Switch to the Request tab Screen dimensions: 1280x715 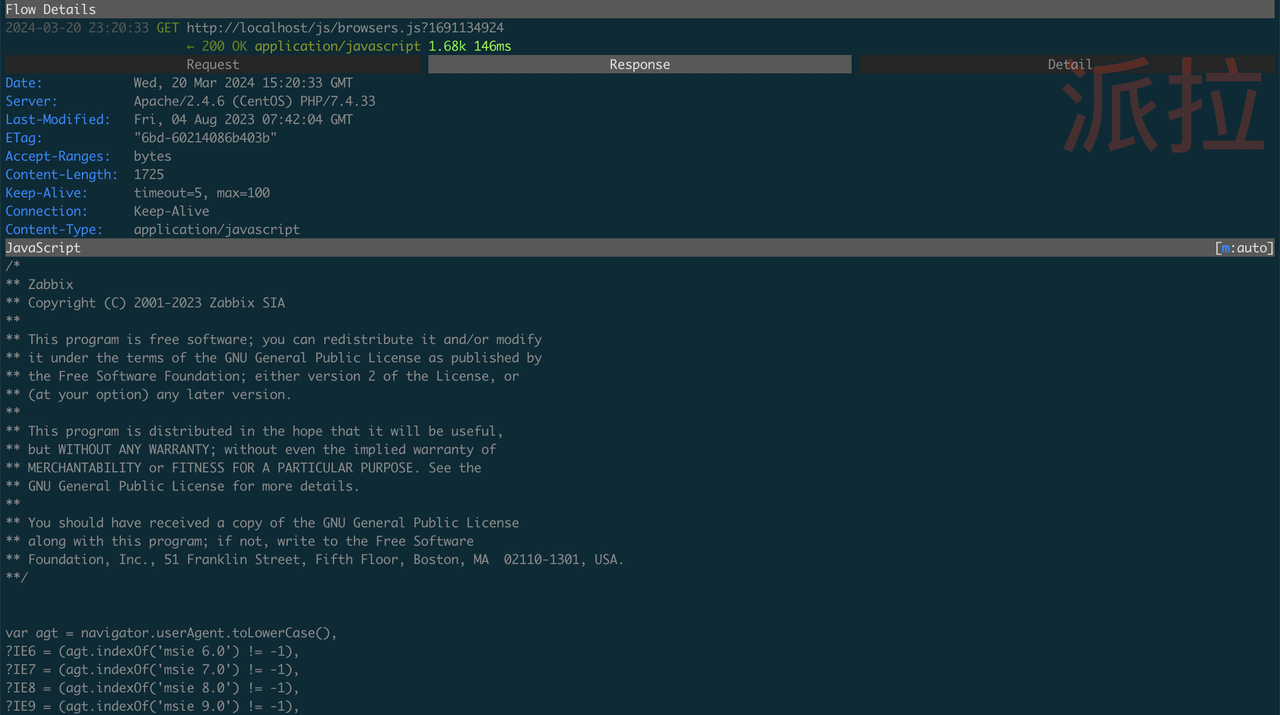(212, 65)
